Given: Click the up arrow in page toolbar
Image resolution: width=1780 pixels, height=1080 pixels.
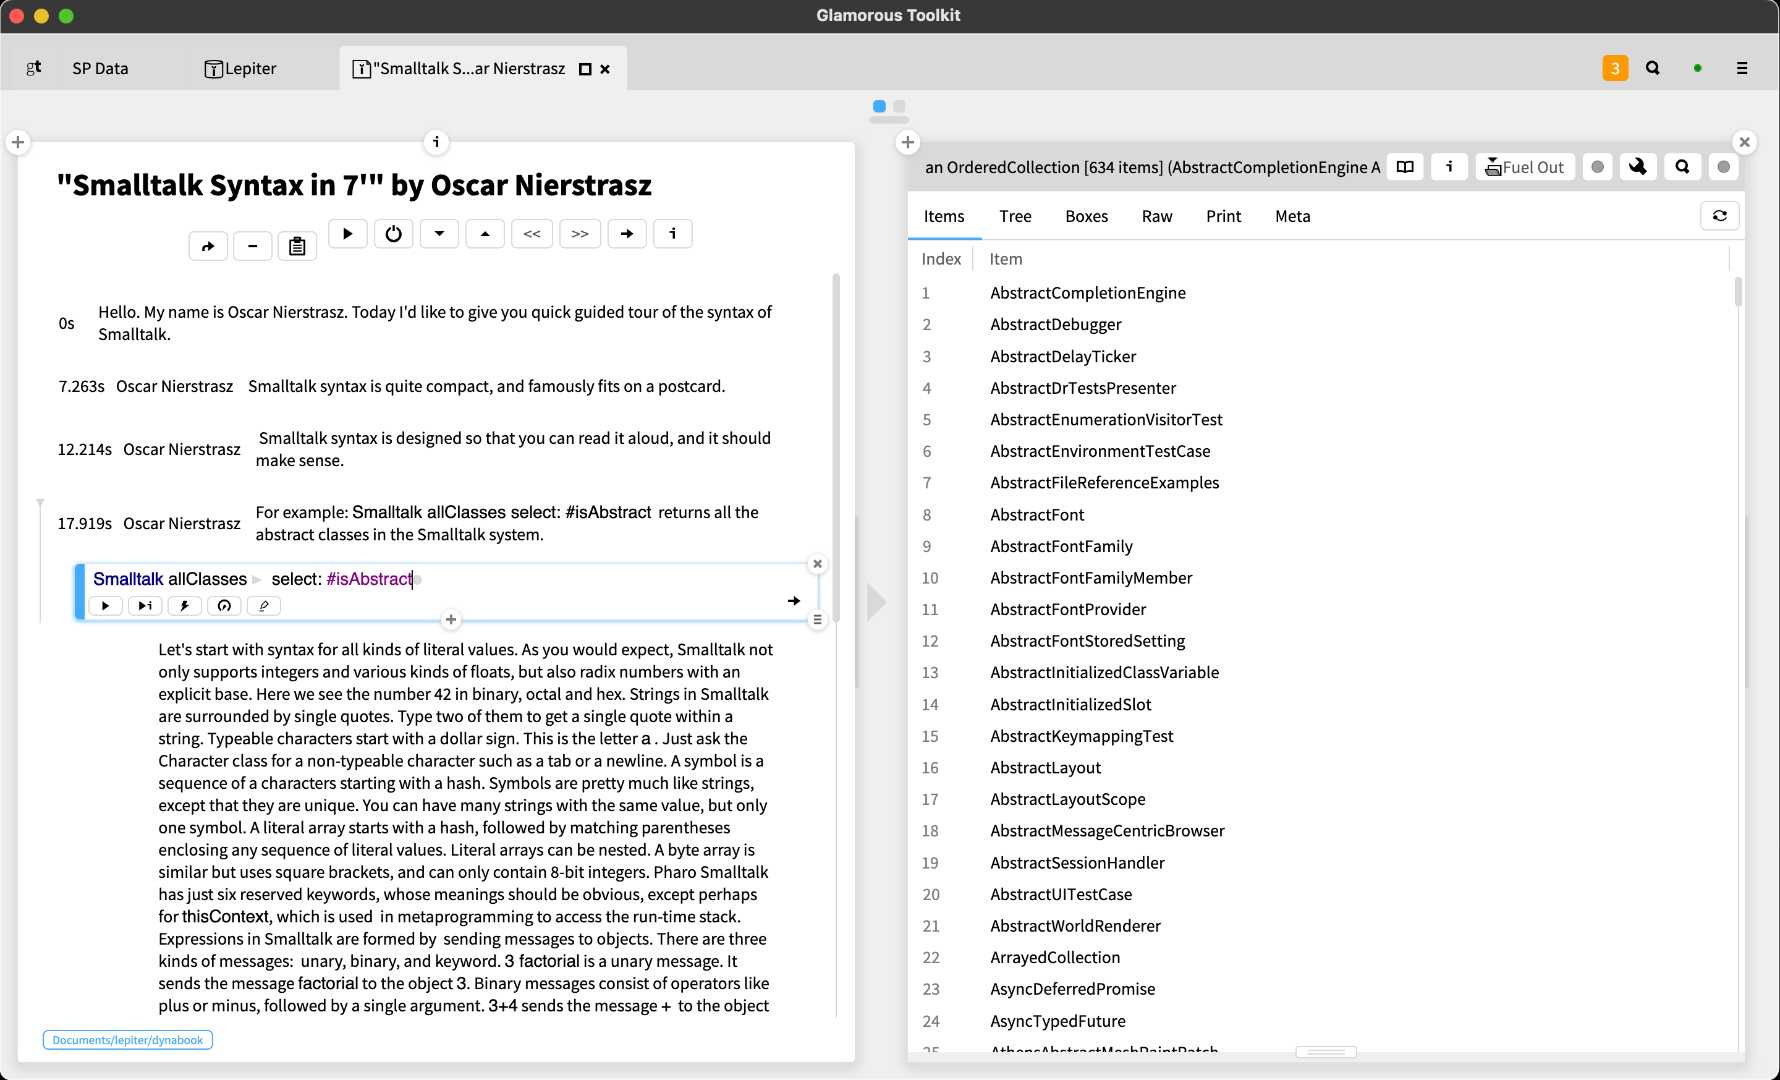Looking at the screenshot, I should coord(485,234).
